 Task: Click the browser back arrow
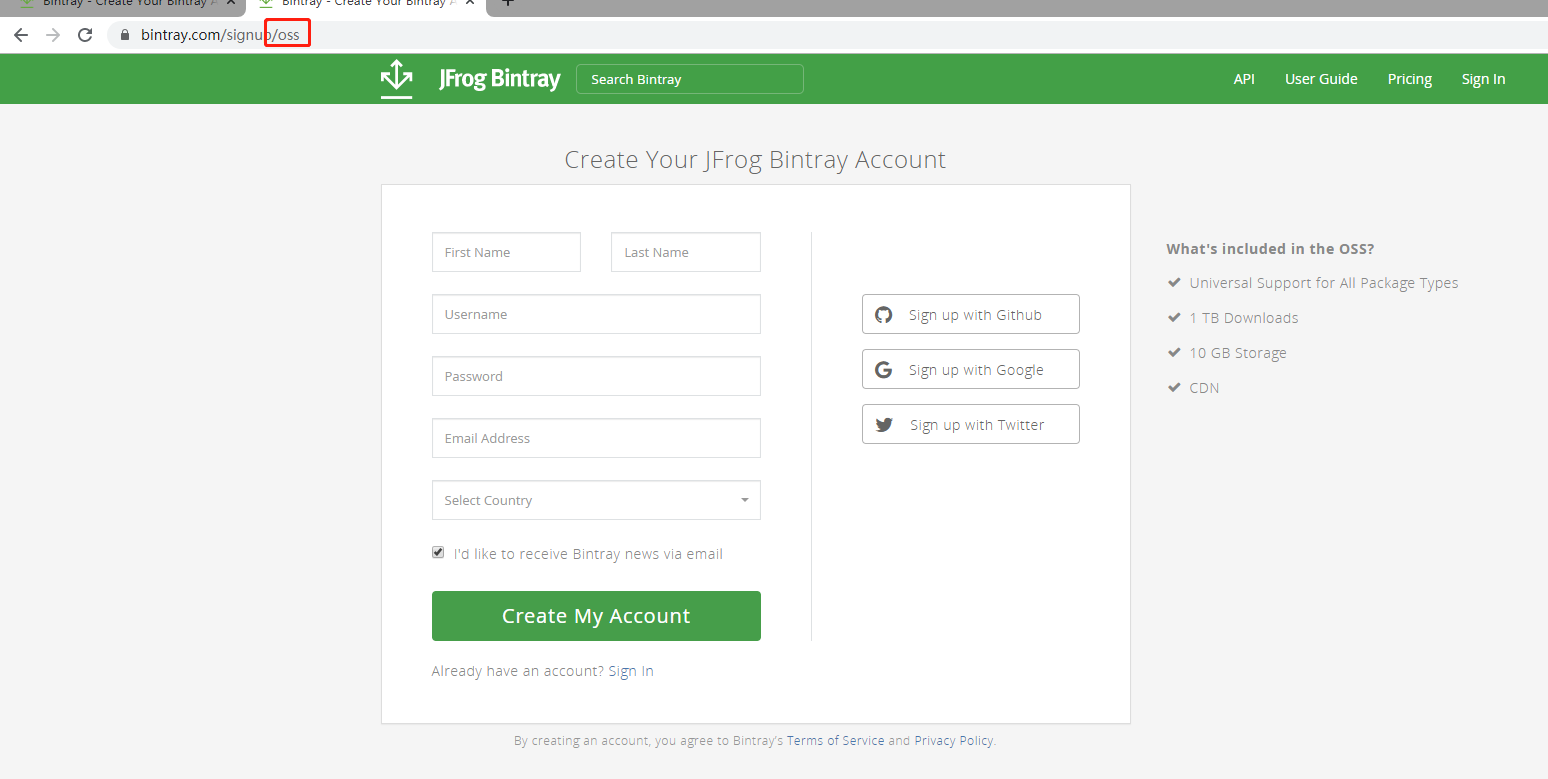(21, 35)
